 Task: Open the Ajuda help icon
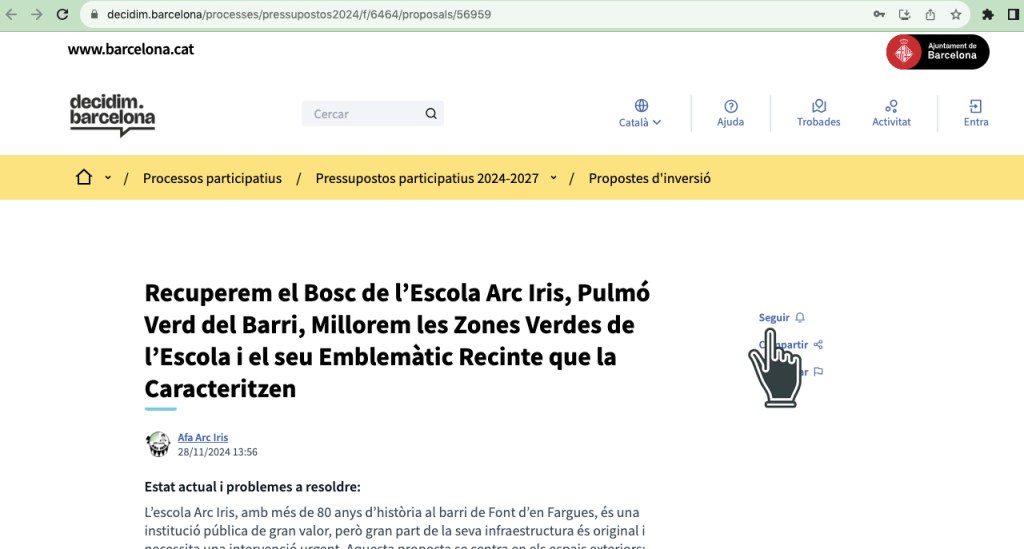(x=730, y=107)
